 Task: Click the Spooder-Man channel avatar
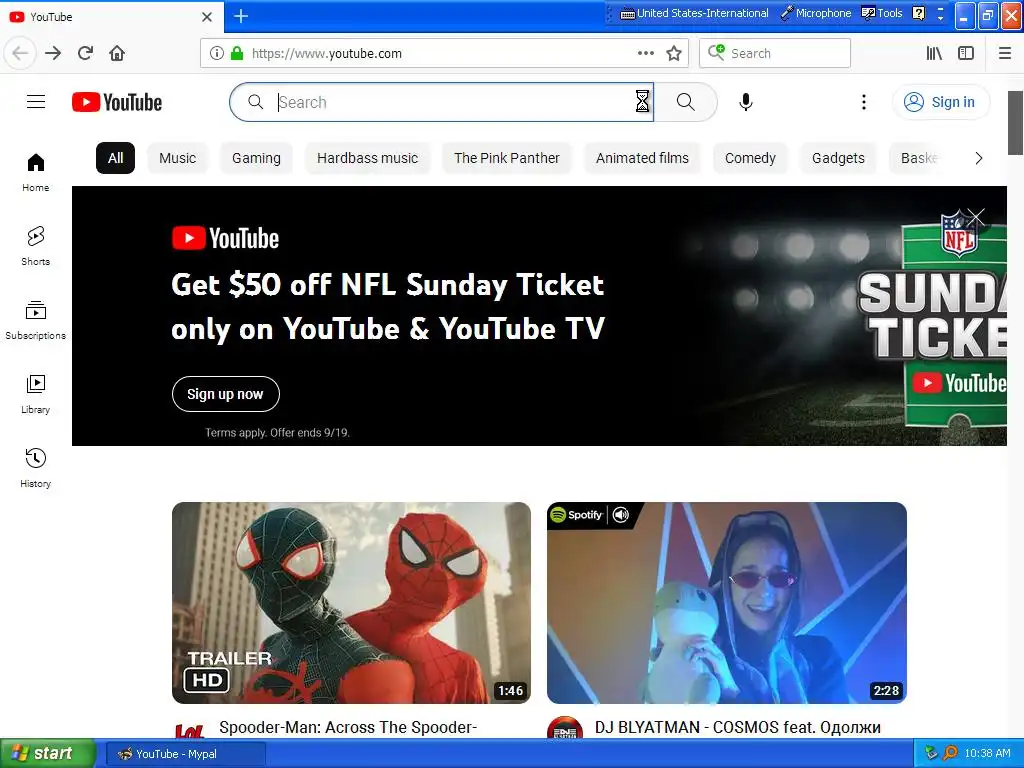189,731
